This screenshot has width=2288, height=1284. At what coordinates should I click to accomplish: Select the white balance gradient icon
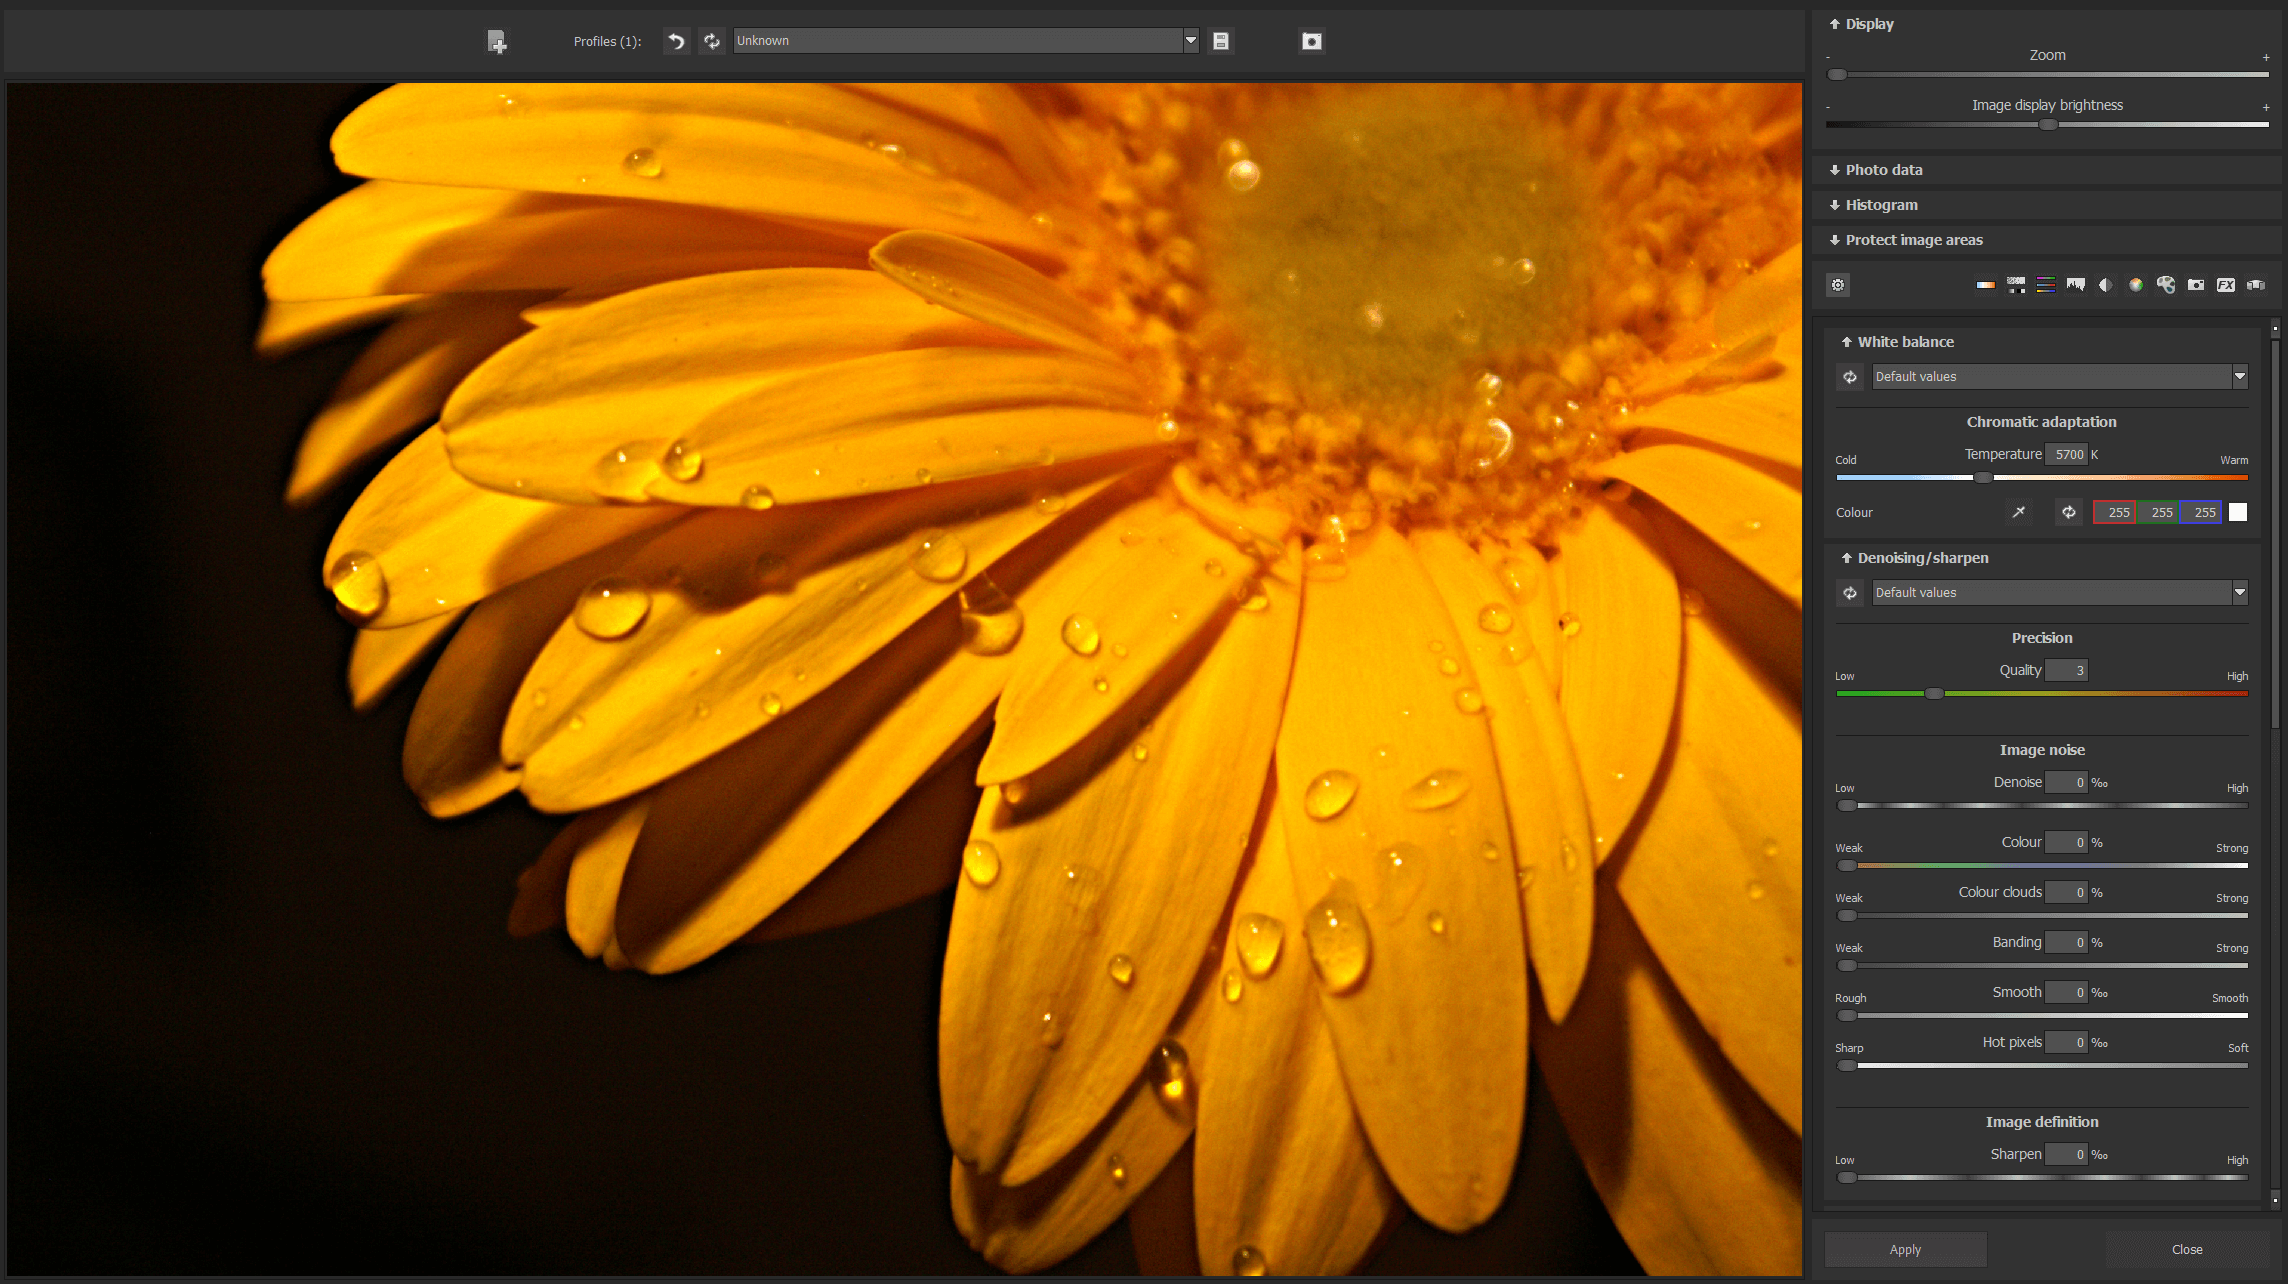1986,285
